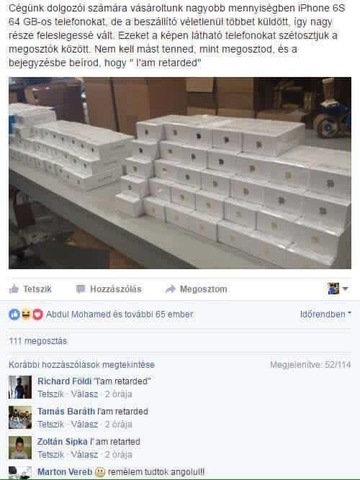Expand the Időrendben sorting dropdown
This screenshot has width=360, height=480.
click(x=326, y=314)
